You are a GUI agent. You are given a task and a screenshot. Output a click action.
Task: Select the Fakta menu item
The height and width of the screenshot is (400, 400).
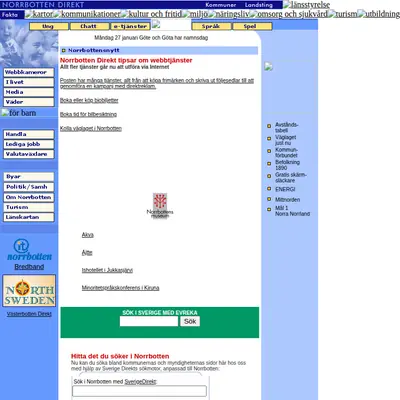10,15
